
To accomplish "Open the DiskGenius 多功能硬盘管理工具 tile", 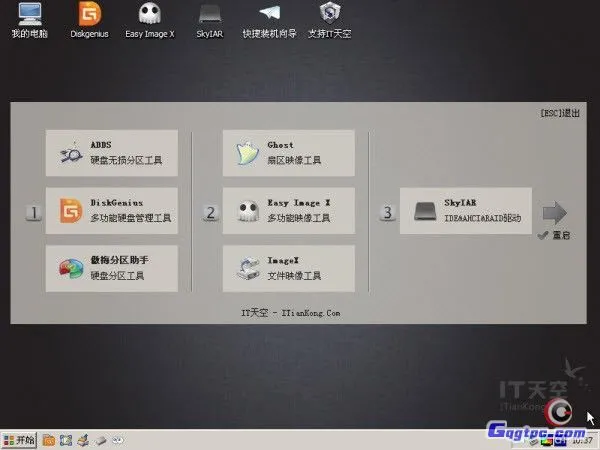I will 112,211.
